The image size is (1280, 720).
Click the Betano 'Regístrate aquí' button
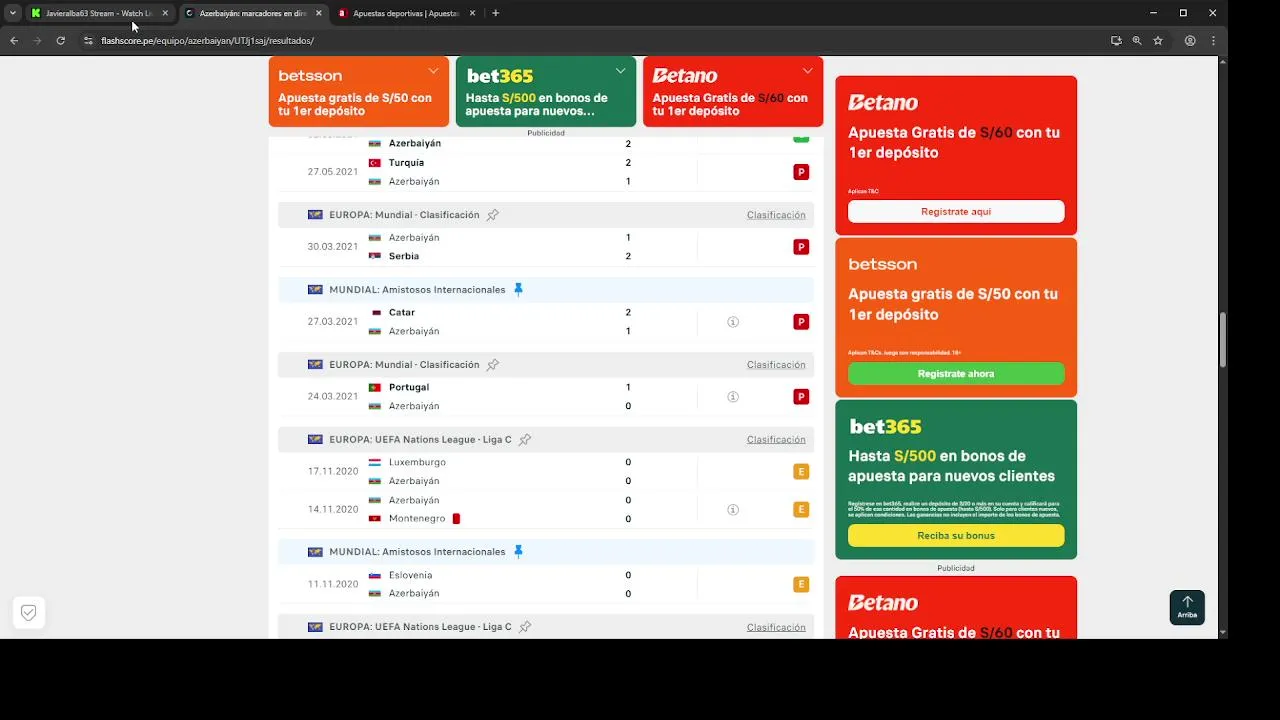[x=956, y=212]
